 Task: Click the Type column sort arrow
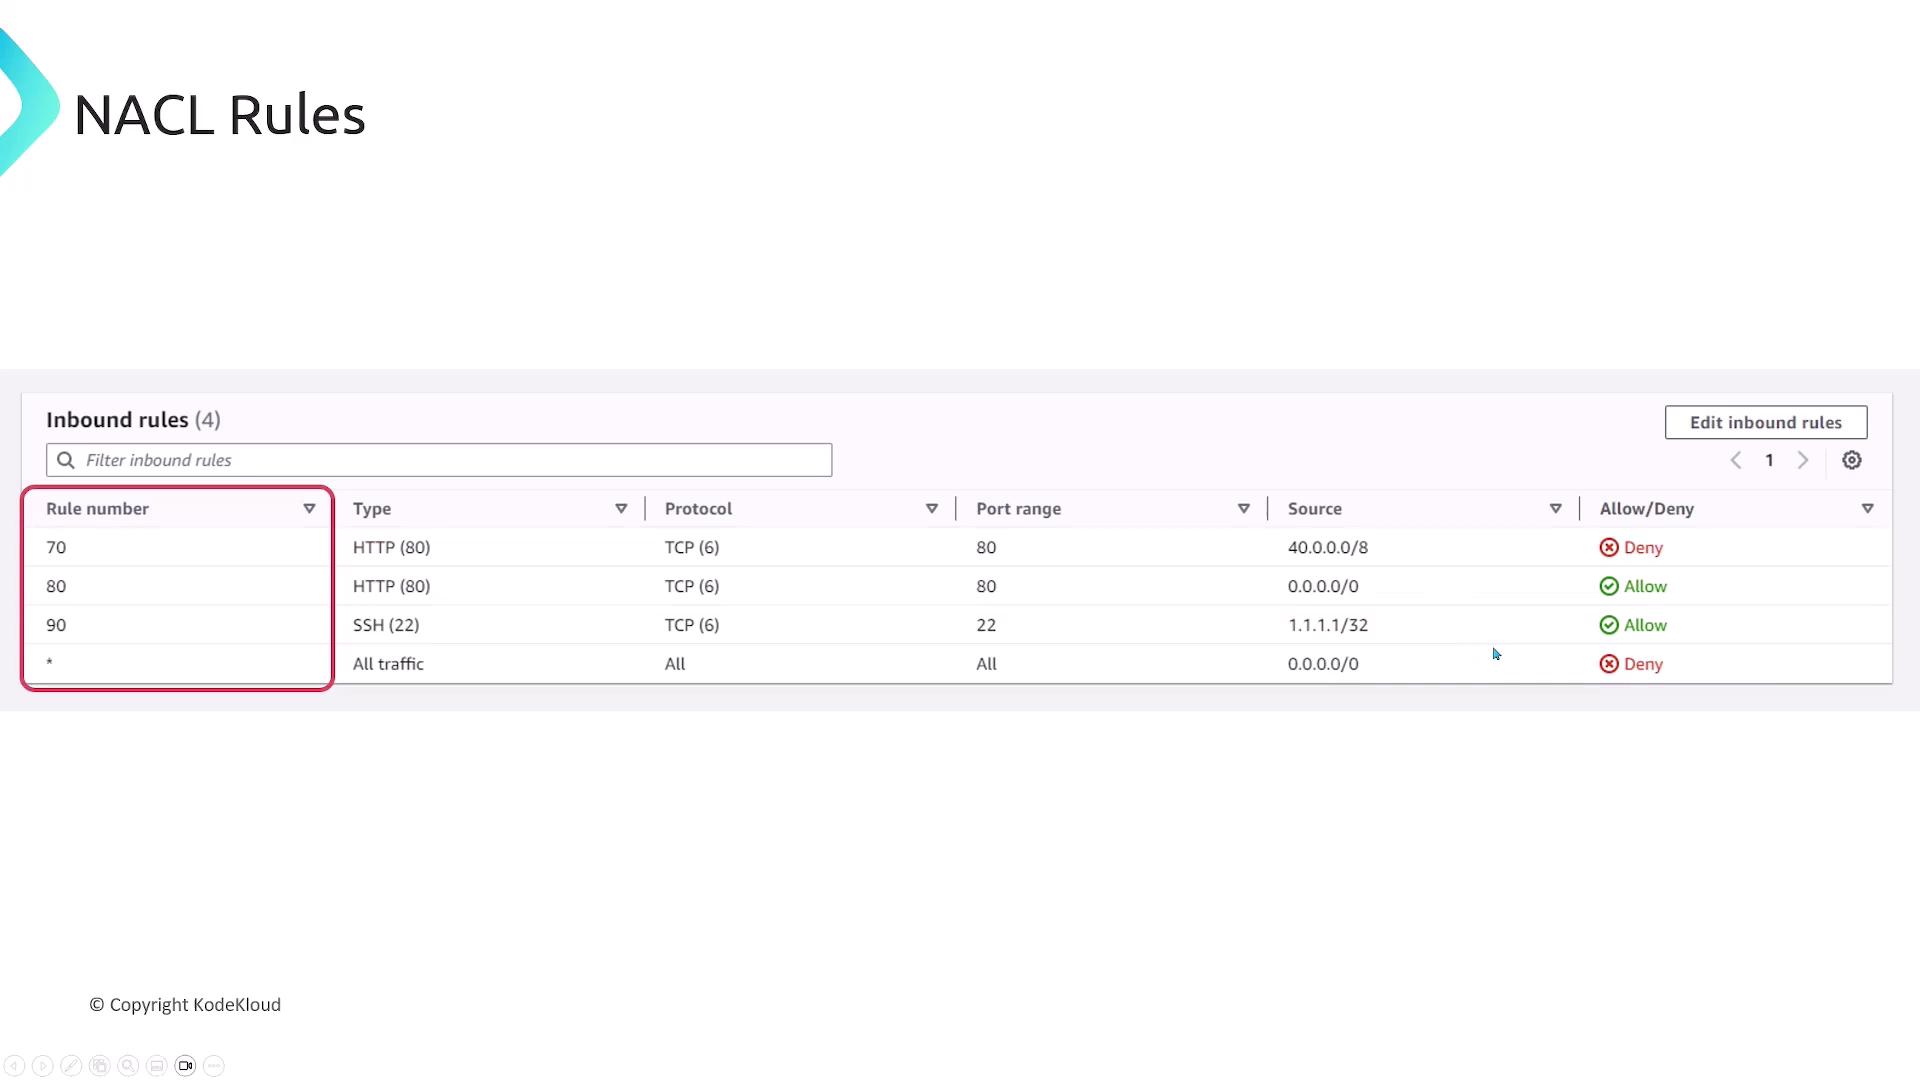pos(621,509)
